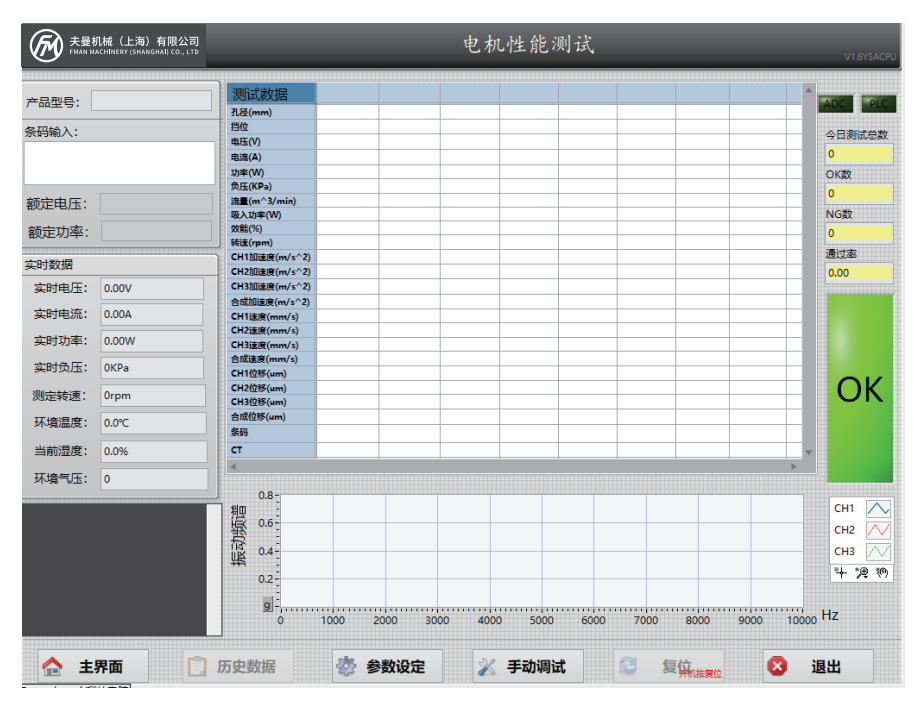Screen dimensions: 923x716
Task: Select the 电压(V) row header
Action: click(271, 142)
